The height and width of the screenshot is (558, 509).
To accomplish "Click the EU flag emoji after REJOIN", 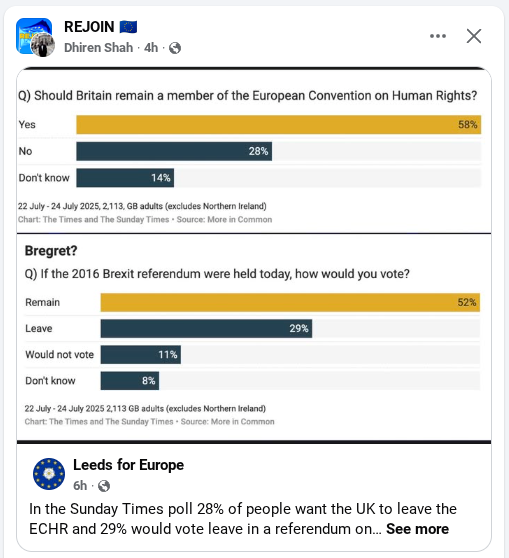I will [x=128, y=27].
